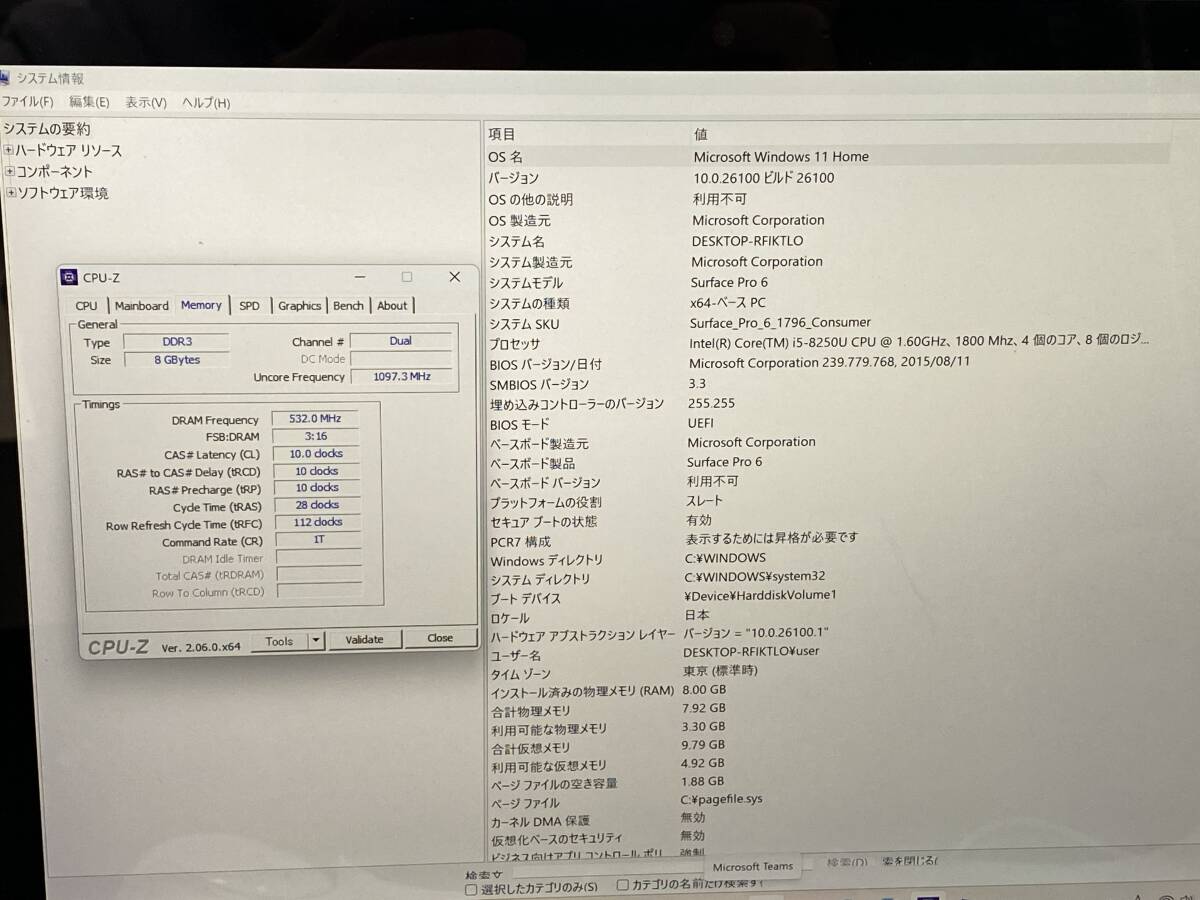Click the 値 column header
The width and height of the screenshot is (1200, 900).
[x=701, y=133]
